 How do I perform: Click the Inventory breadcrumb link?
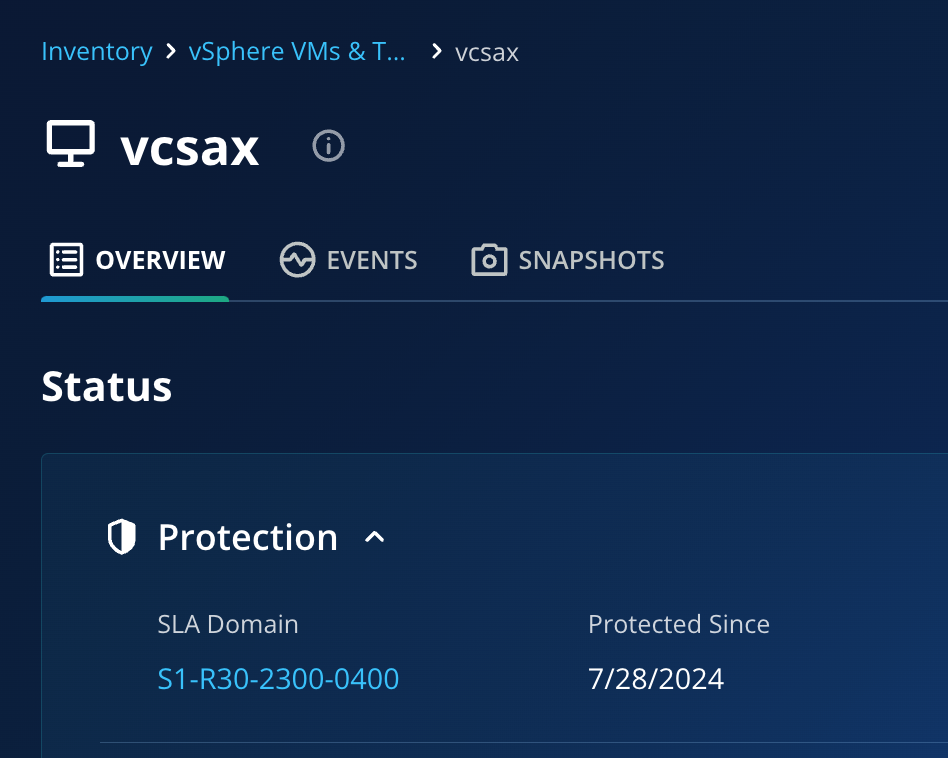(x=96, y=51)
